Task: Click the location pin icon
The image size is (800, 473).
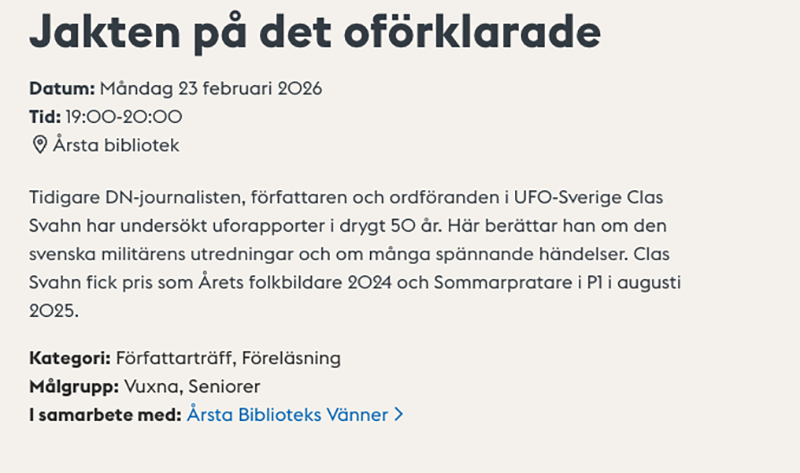Action: click(40, 145)
